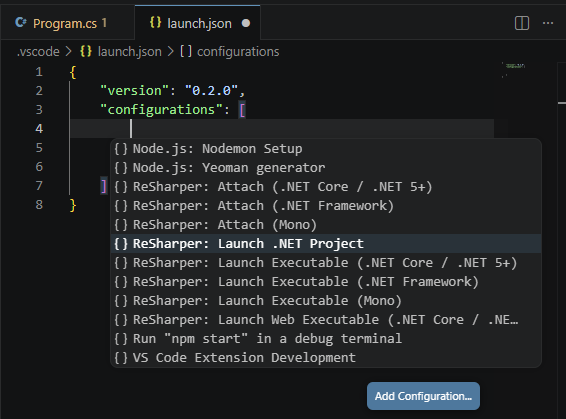Choose Run "npm start" in a debug terminal
The image size is (566, 419).
coord(326,339)
